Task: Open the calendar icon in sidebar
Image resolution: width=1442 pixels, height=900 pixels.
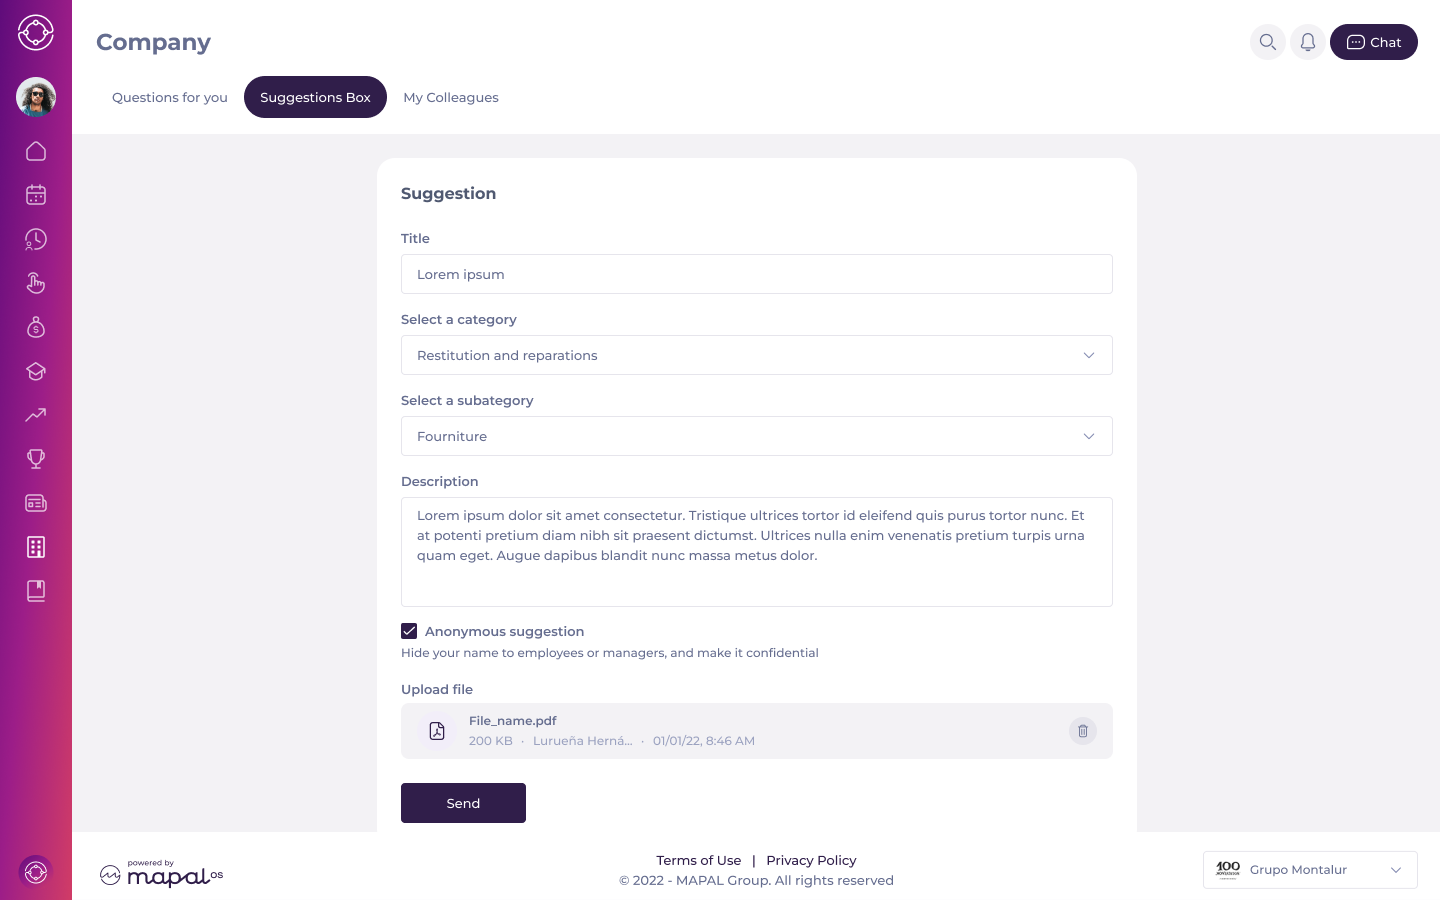Action: 36,195
